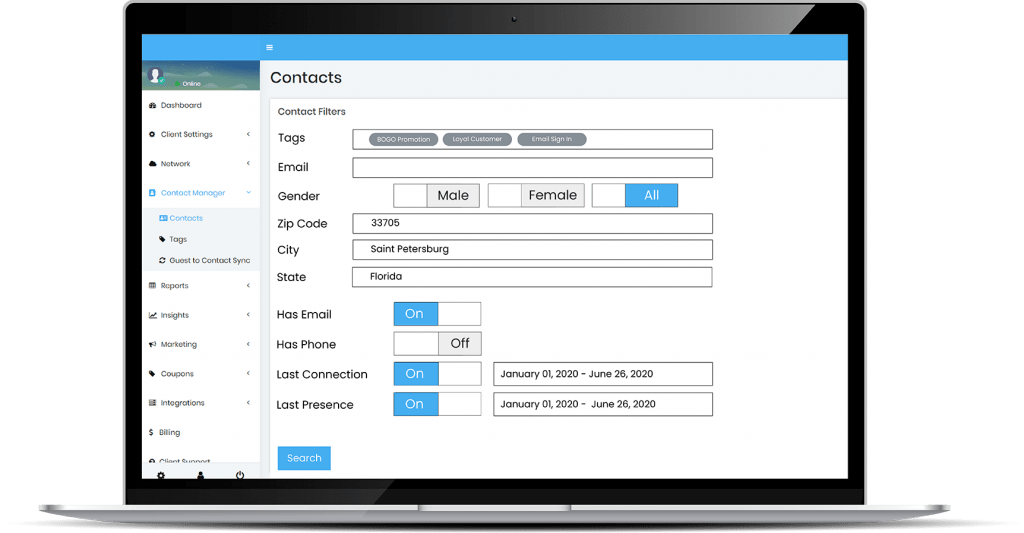Open Tags under Contact Manager
1024x533 pixels.
(177, 239)
